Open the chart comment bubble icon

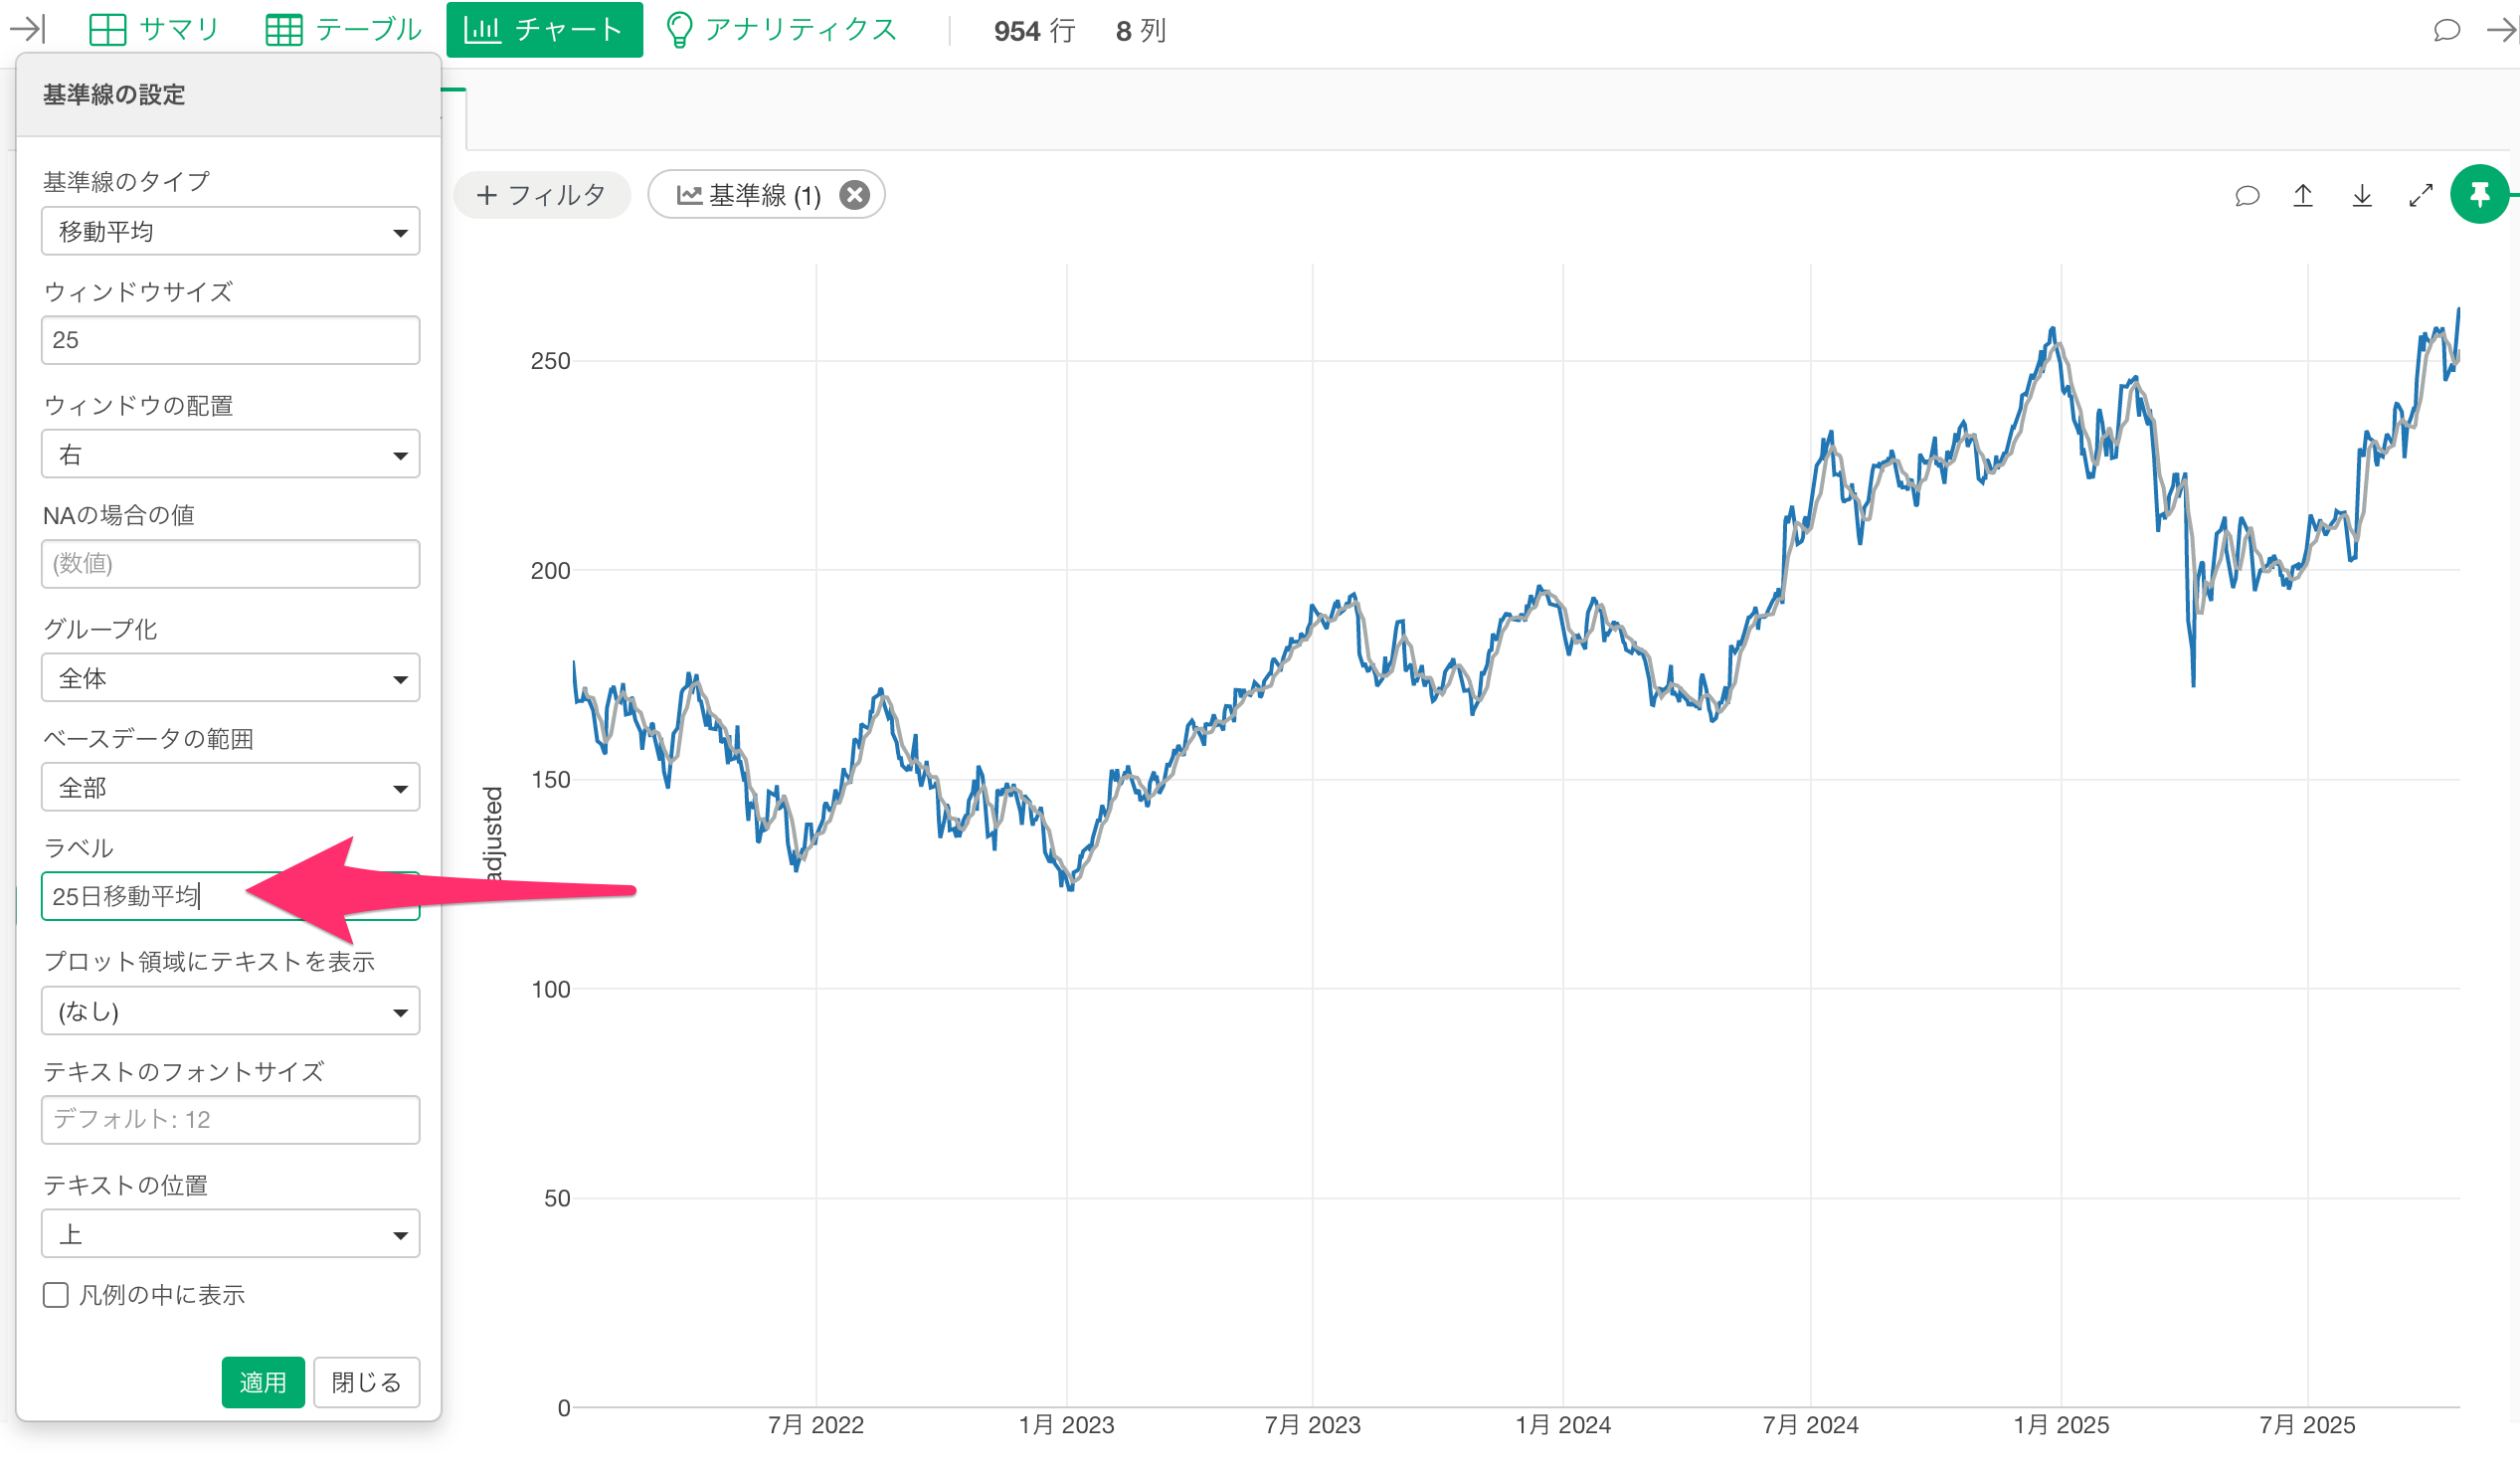click(2246, 196)
